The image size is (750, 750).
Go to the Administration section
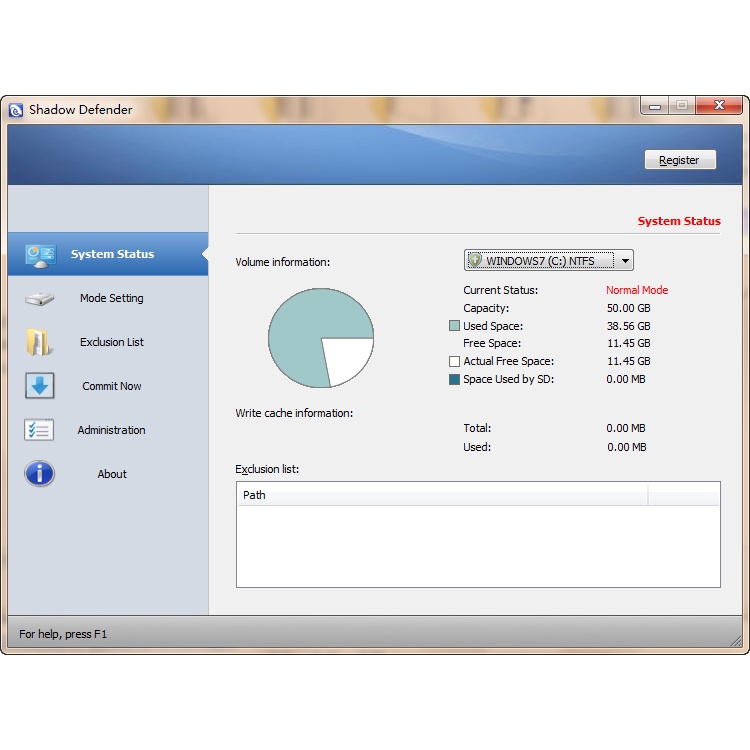point(111,430)
